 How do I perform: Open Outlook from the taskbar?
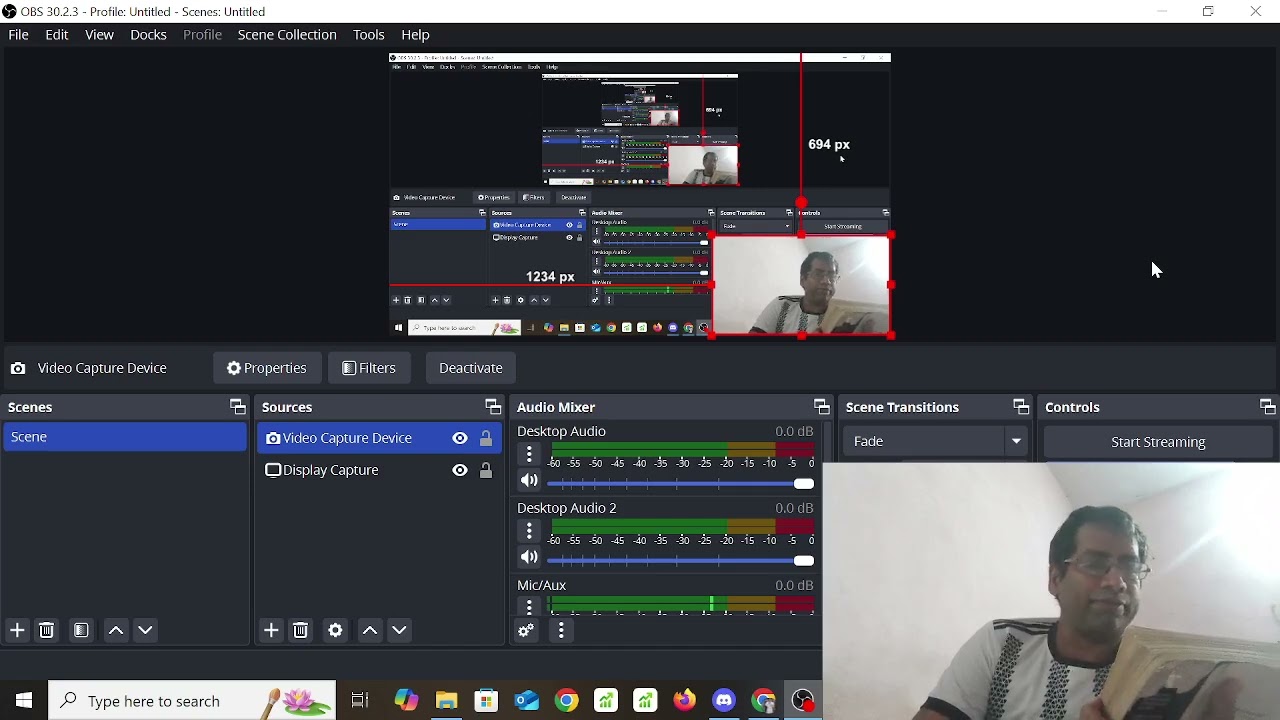click(x=526, y=701)
